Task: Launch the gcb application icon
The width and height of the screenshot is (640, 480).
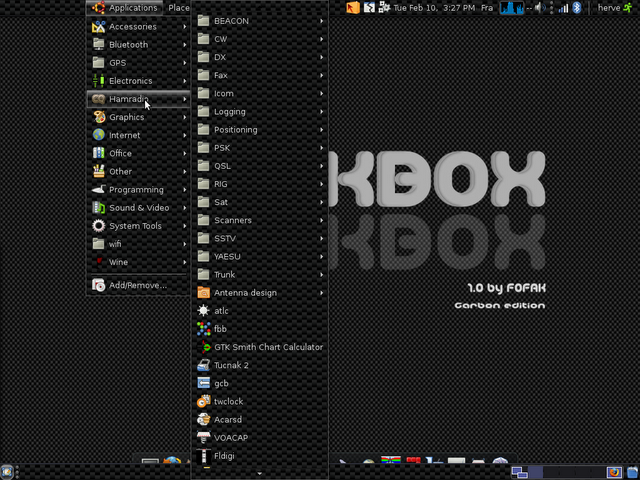Action: click(203, 383)
